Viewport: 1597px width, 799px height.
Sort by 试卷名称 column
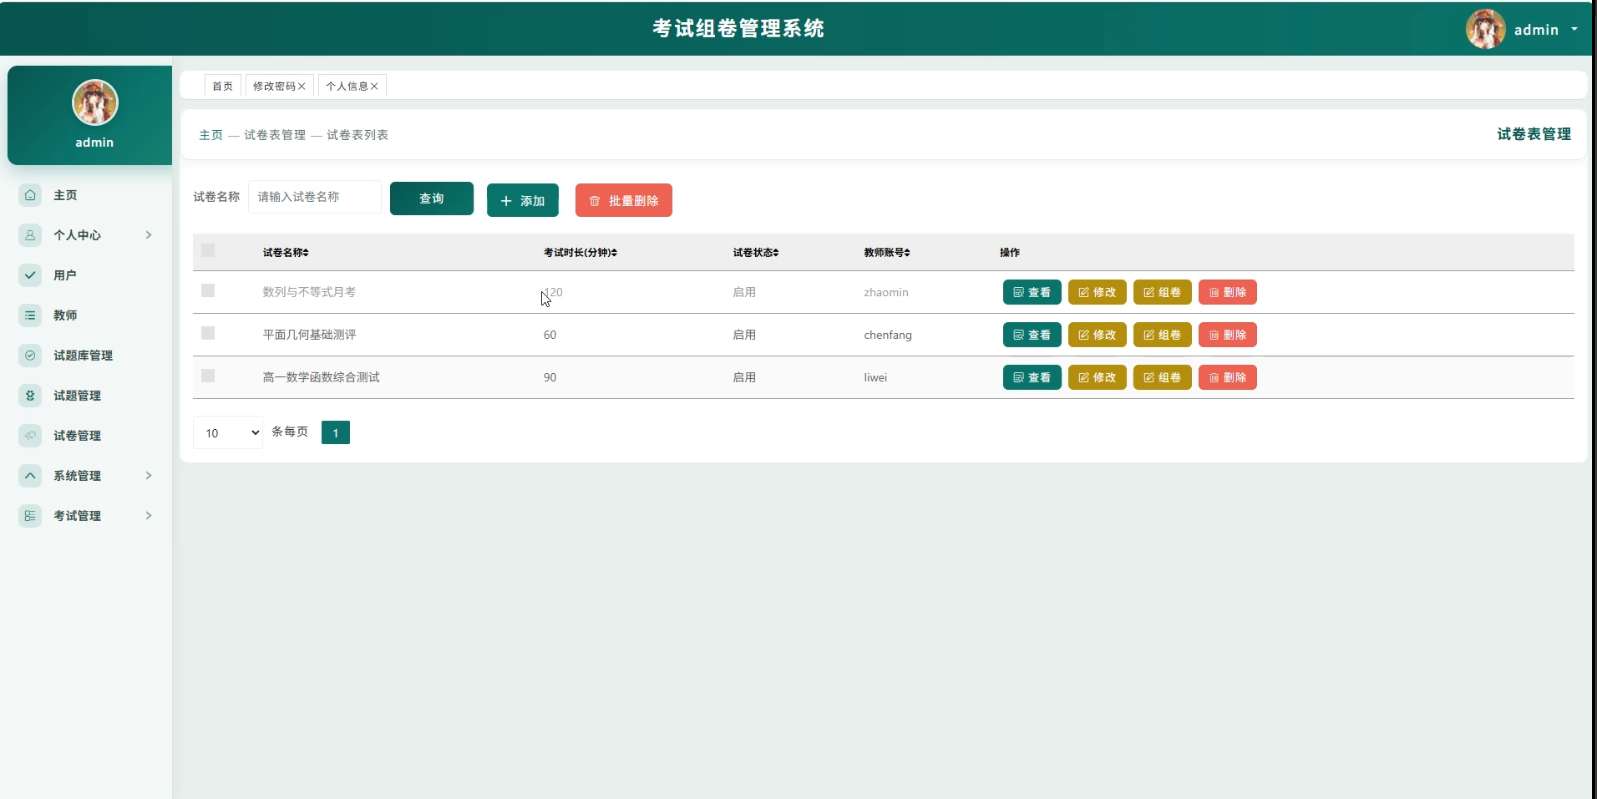[x=286, y=252]
